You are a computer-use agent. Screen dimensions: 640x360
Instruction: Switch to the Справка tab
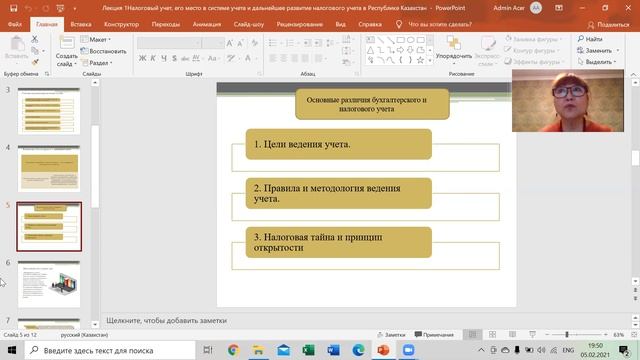click(370, 24)
